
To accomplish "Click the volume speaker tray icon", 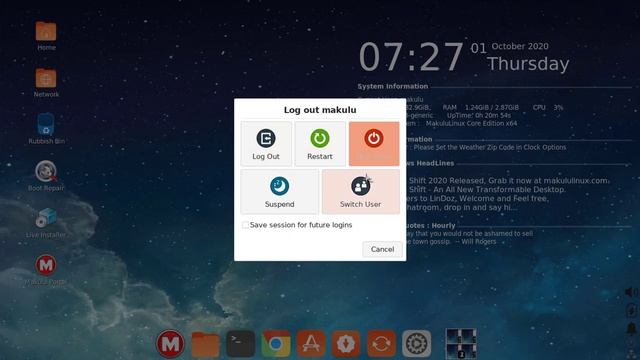I will pyautogui.click(x=631, y=292).
